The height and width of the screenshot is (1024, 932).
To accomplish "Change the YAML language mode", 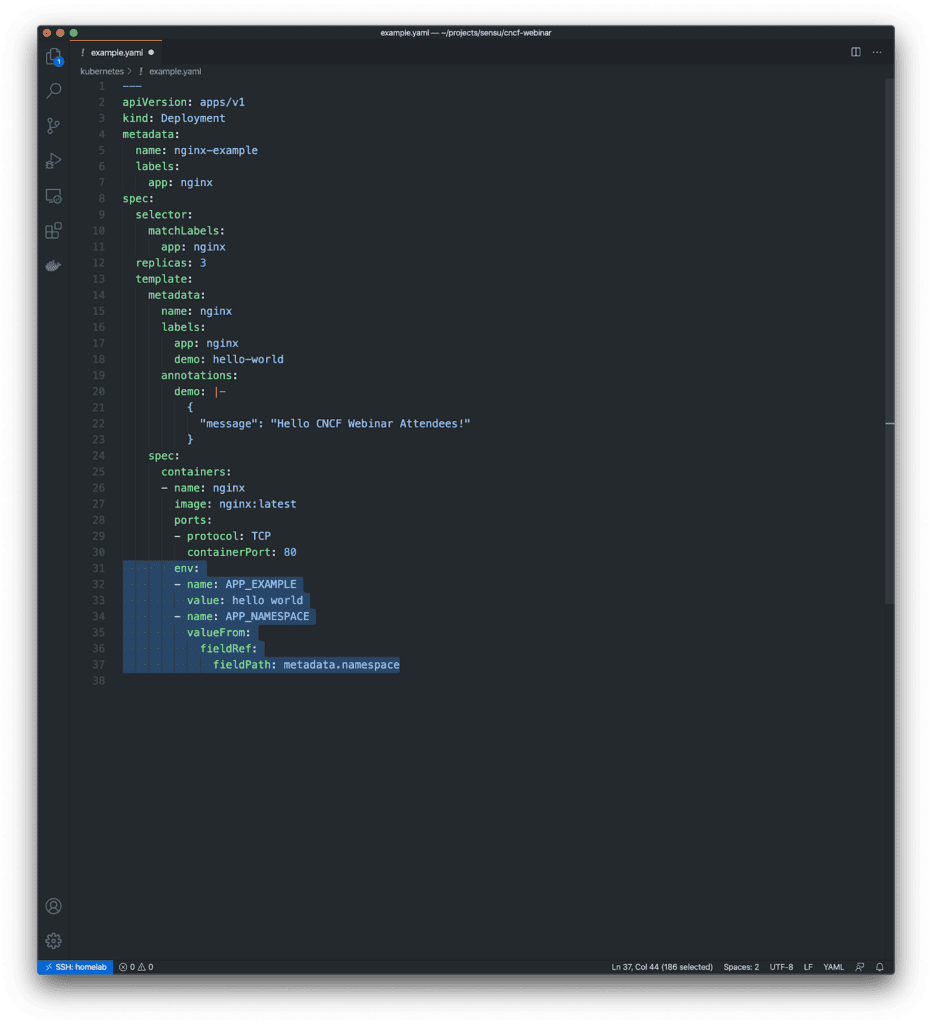I will point(833,967).
